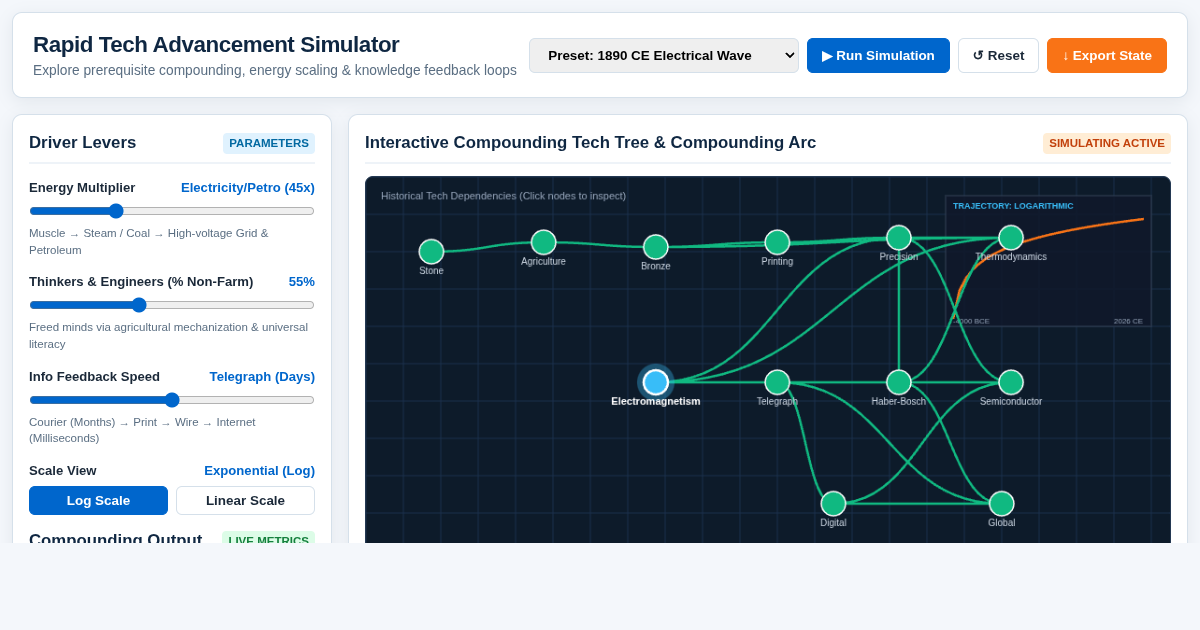Select the Haber-Bosch node
The width and height of the screenshot is (1200, 630).
pos(899,382)
